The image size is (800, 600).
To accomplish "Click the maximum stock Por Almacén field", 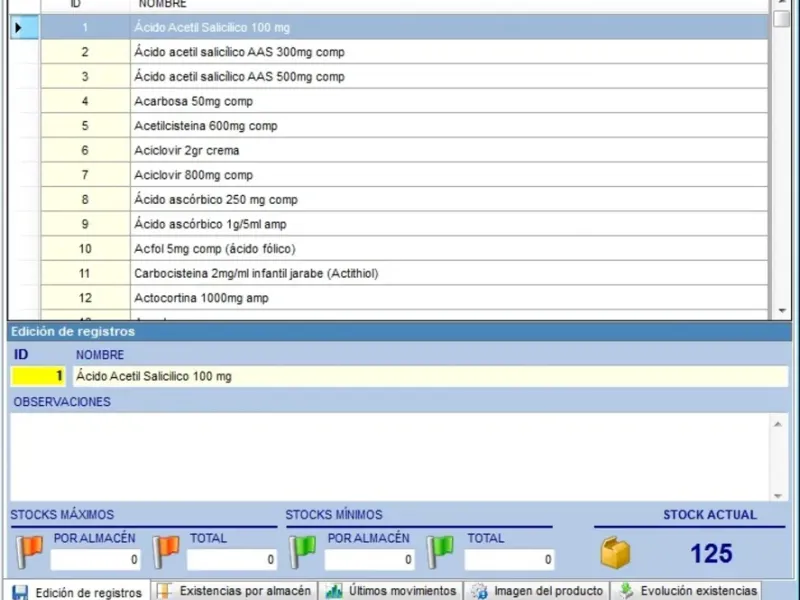I will [x=95, y=560].
